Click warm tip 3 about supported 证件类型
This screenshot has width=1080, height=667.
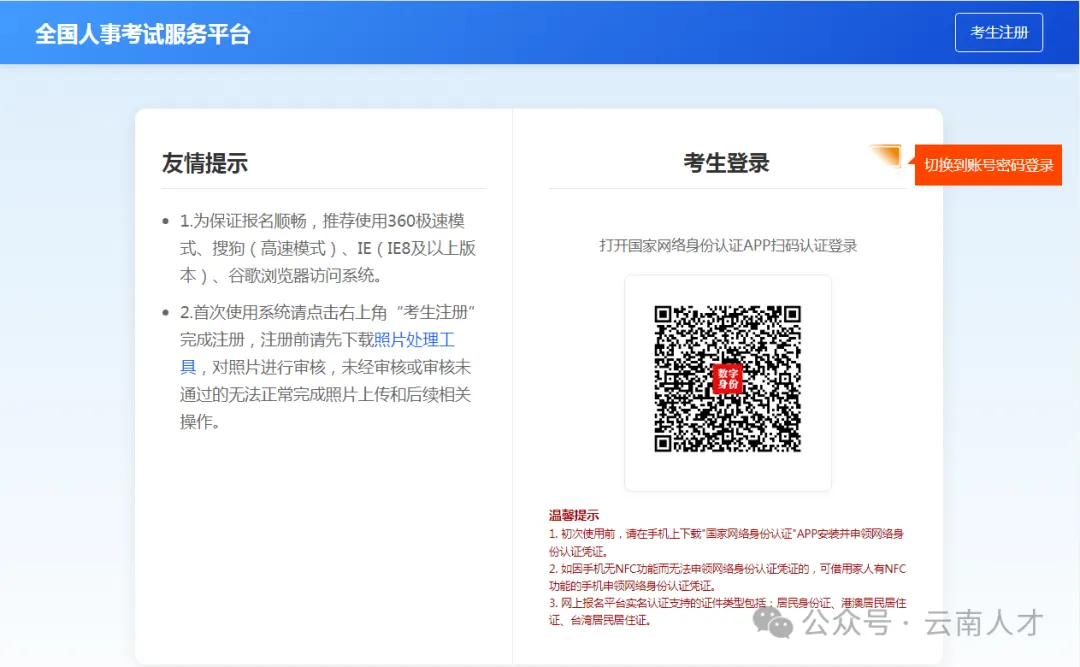[727, 611]
